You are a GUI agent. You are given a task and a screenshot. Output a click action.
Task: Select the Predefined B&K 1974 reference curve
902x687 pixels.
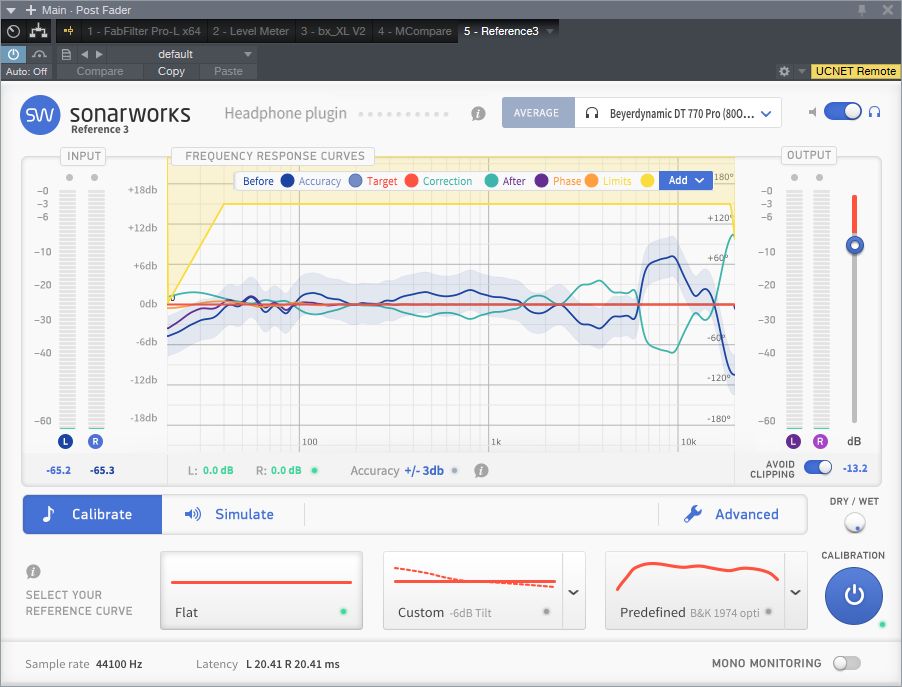[x=695, y=591]
